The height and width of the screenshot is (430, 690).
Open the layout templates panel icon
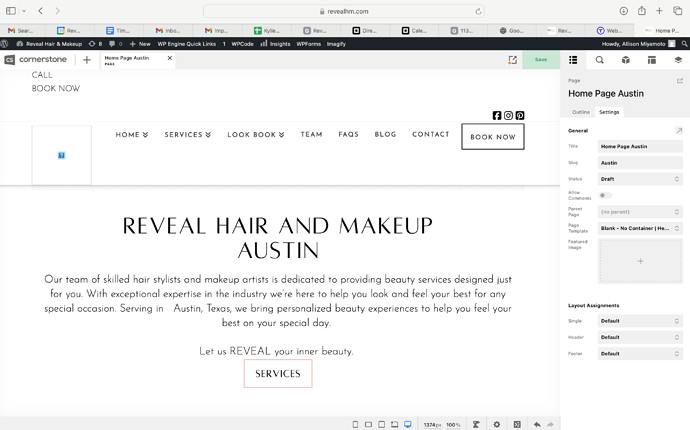[652, 60]
